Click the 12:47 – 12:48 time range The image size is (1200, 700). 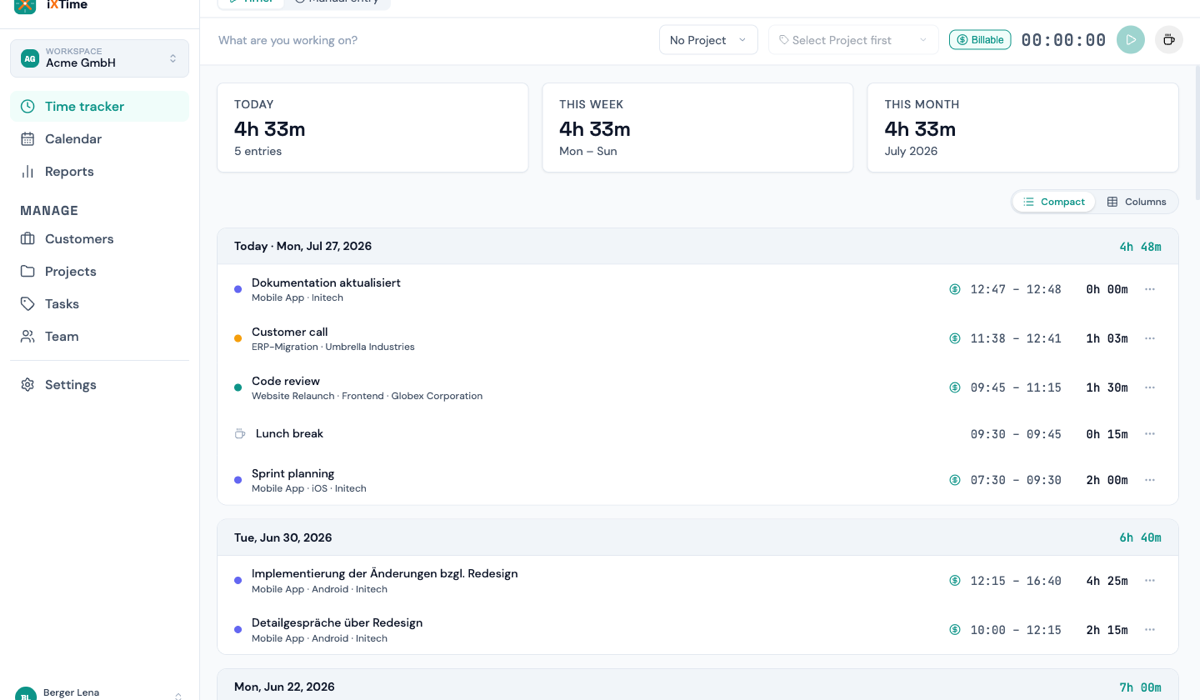1016,289
